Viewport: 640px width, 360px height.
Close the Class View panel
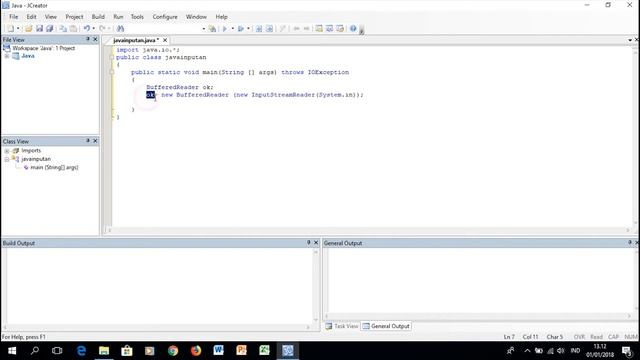tap(95, 141)
